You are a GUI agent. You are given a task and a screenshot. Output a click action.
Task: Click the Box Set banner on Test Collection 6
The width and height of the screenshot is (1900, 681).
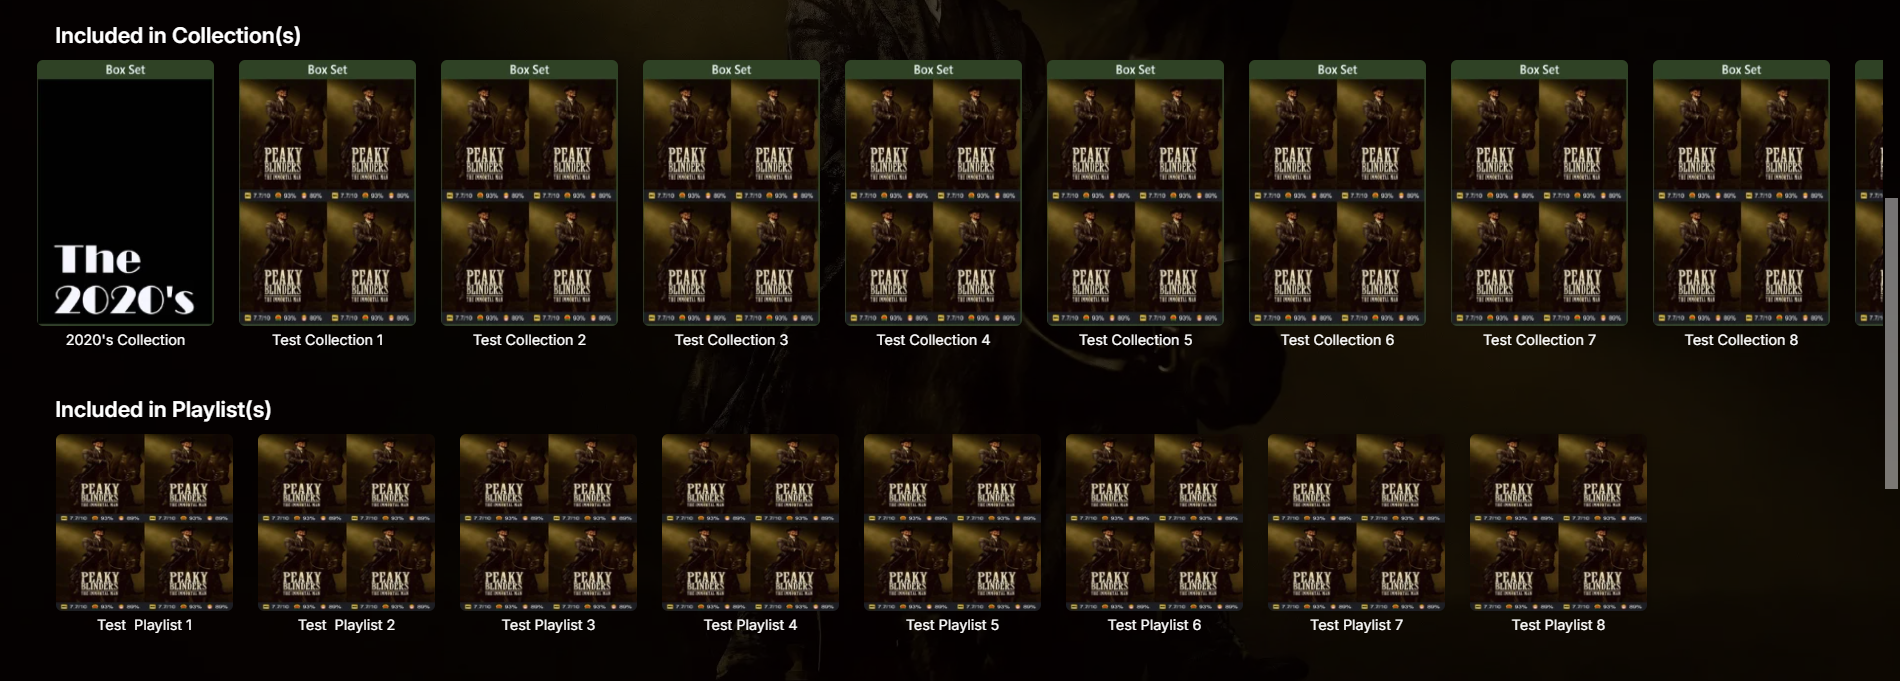(x=1337, y=70)
